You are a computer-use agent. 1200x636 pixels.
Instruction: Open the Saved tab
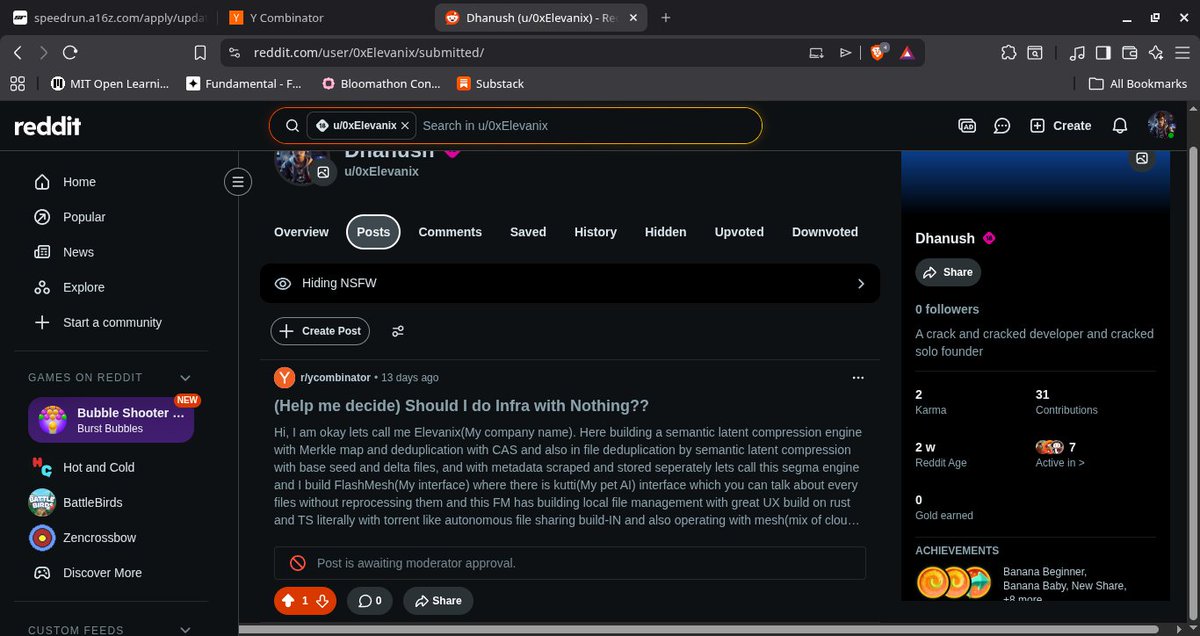(x=528, y=232)
